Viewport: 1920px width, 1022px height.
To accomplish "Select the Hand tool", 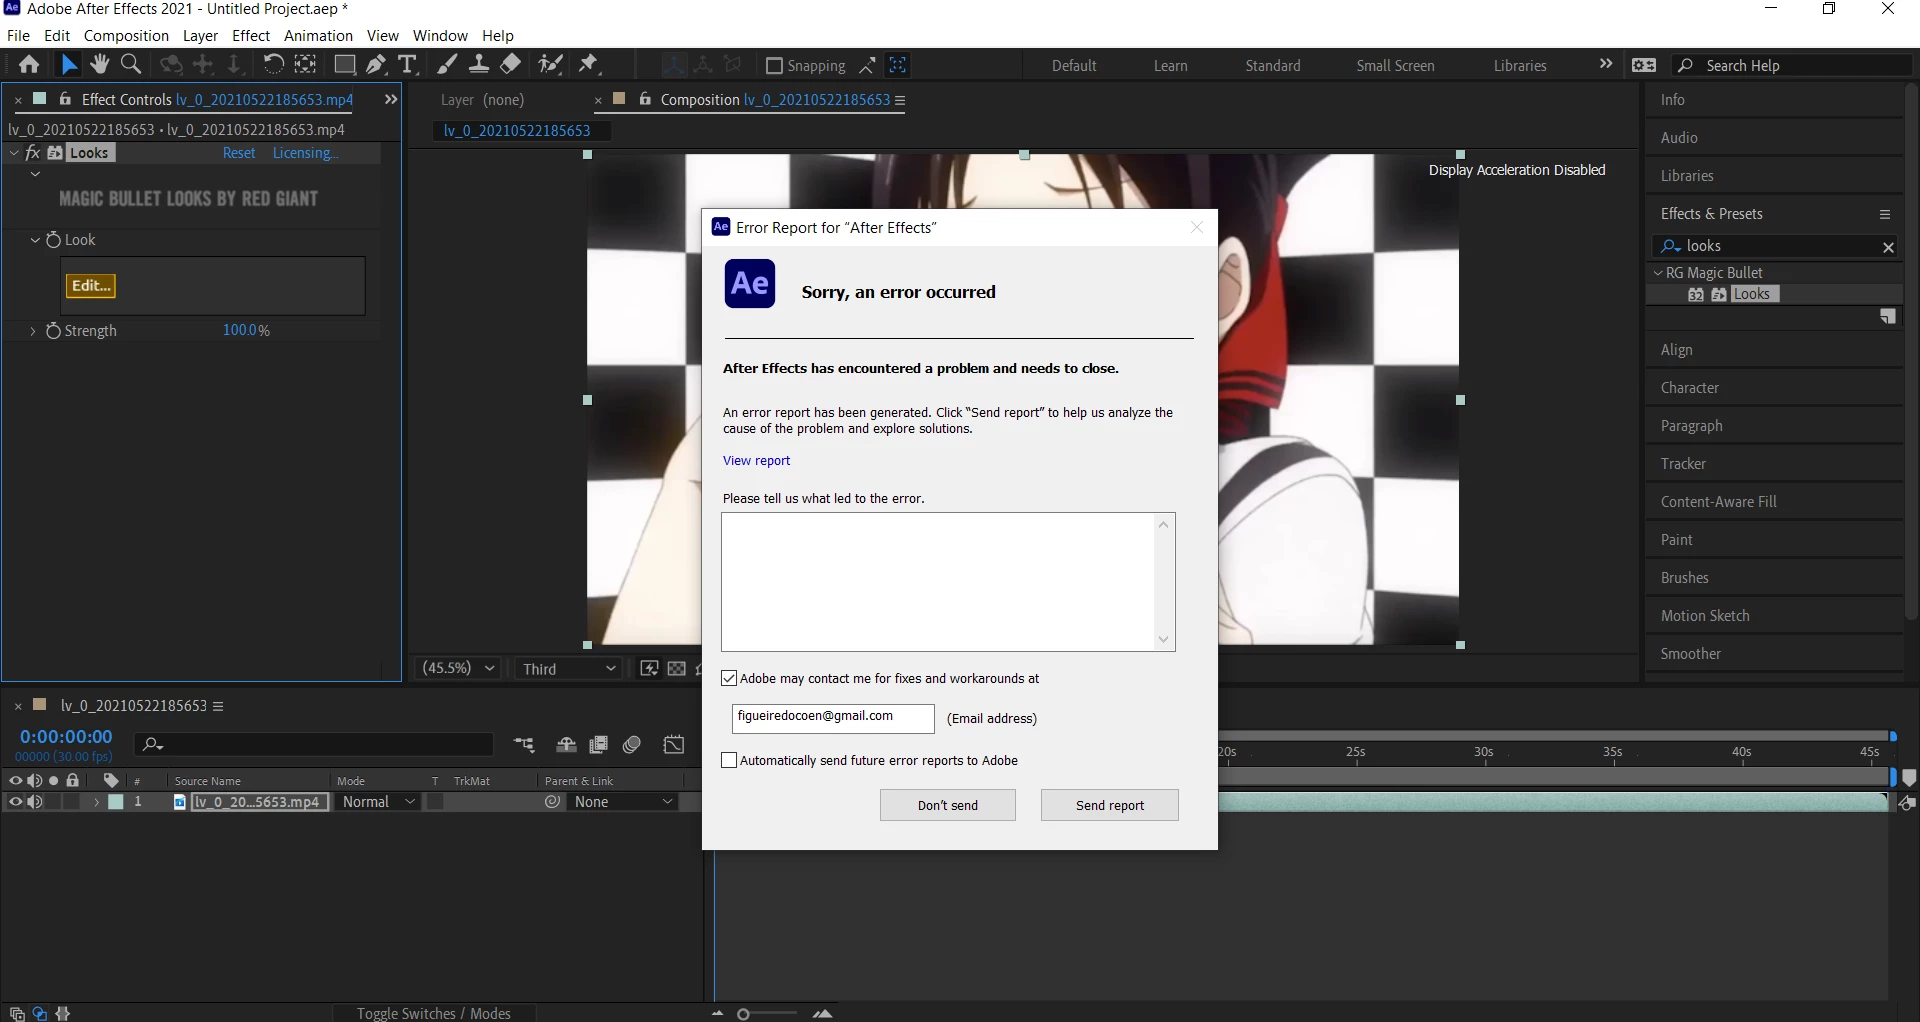I will (x=99, y=65).
